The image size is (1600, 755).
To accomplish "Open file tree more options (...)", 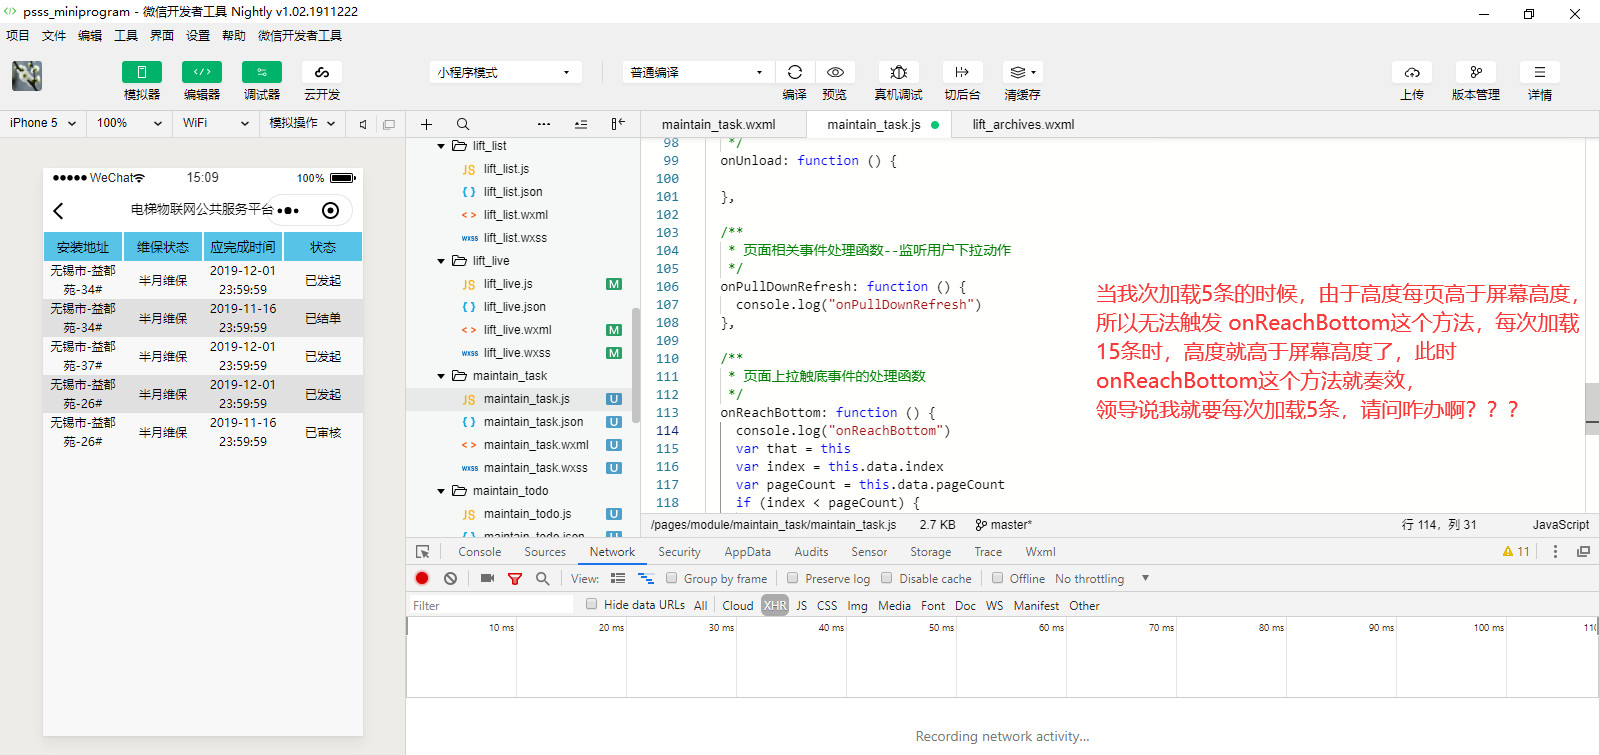I will point(544,124).
